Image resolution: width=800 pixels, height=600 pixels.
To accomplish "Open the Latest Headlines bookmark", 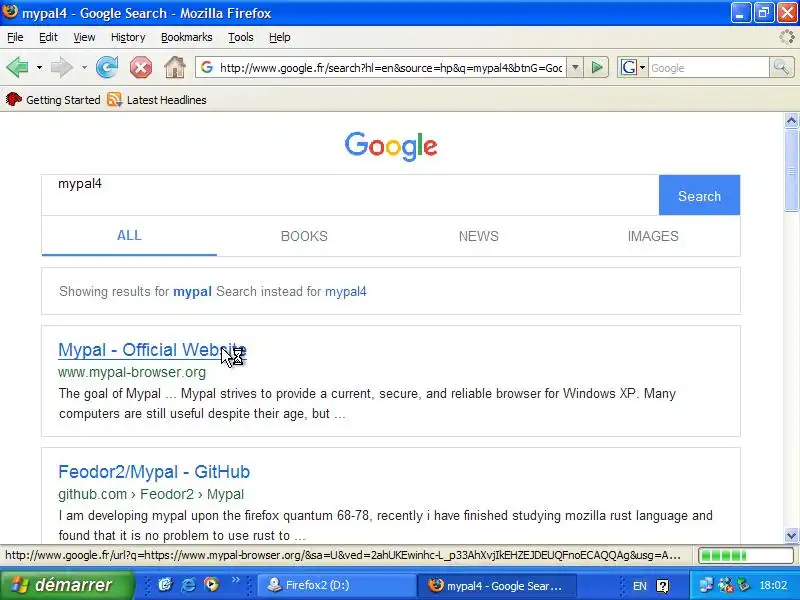I will coord(157,99).
